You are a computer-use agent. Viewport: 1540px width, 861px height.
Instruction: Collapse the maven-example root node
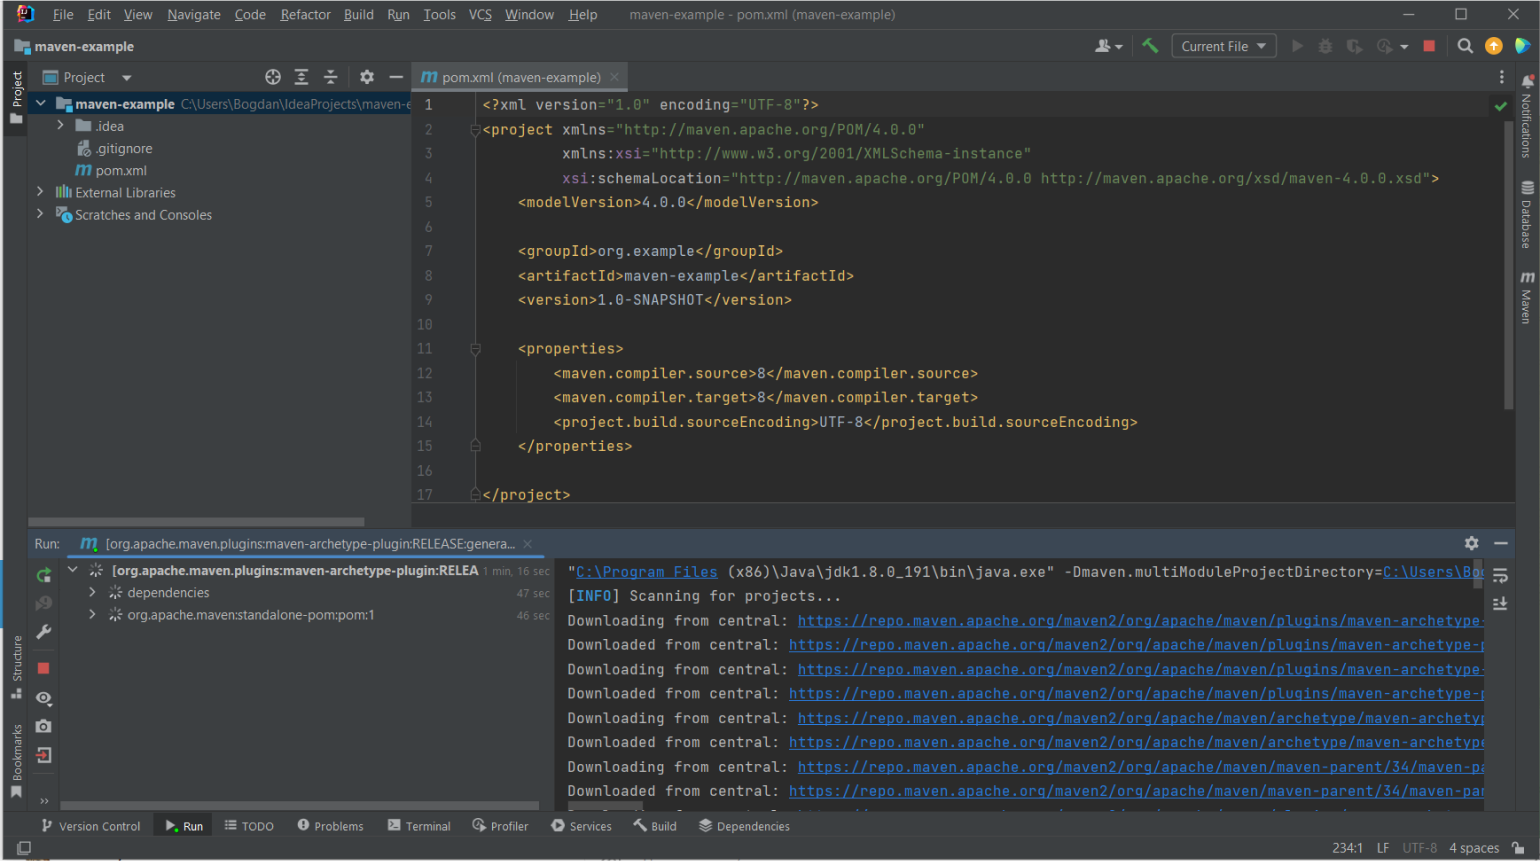(41, 103)
